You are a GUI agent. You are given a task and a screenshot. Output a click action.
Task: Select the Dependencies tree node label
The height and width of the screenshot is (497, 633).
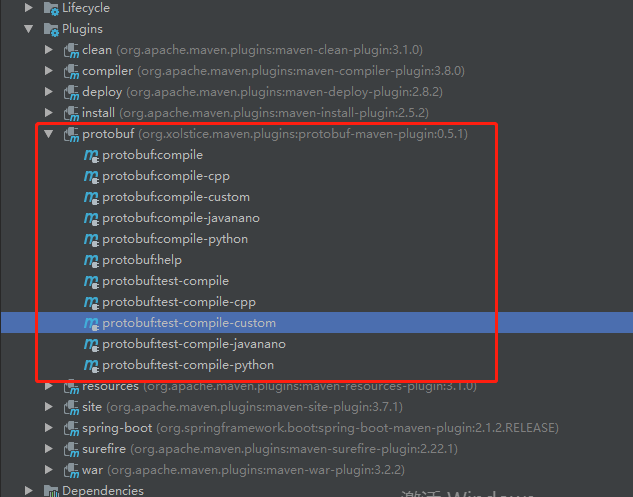[103, 491]
